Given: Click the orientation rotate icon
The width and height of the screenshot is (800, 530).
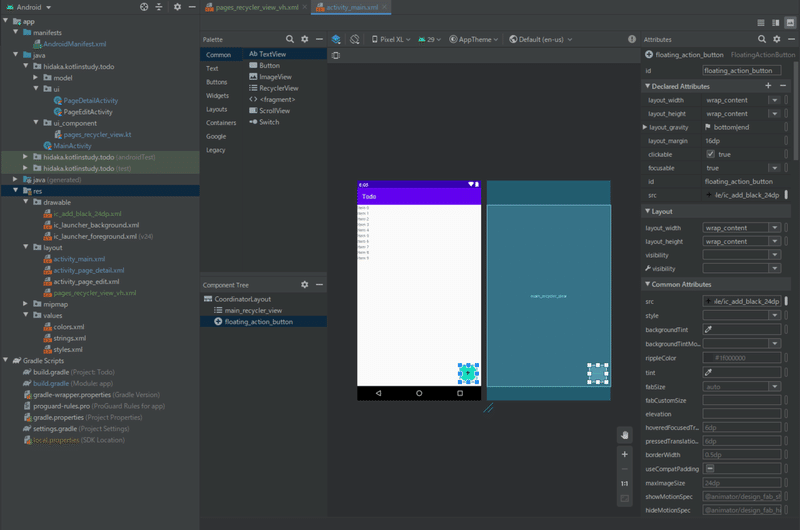Looking at the screenshot, I should point(355,39).
